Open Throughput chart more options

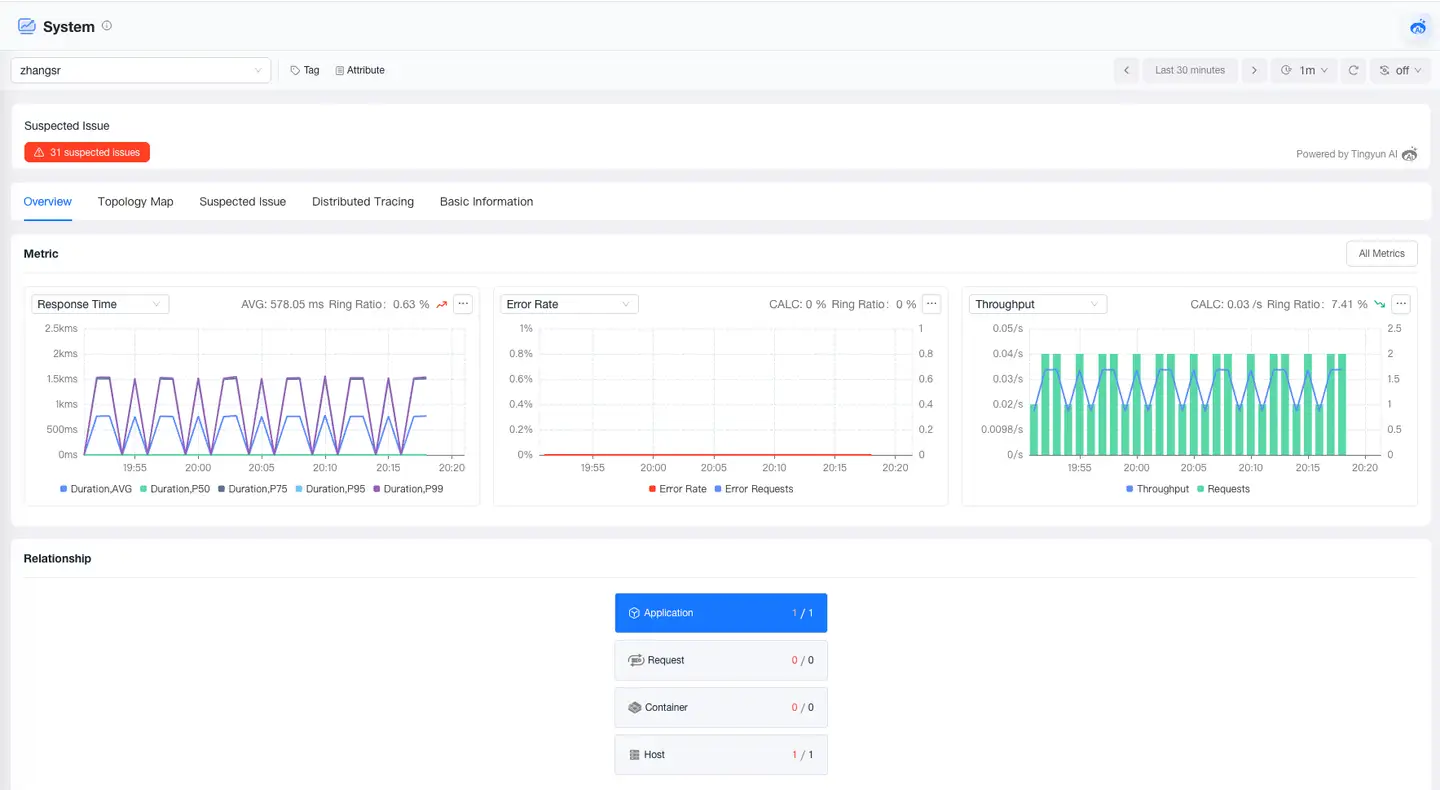click(1401, 304)
